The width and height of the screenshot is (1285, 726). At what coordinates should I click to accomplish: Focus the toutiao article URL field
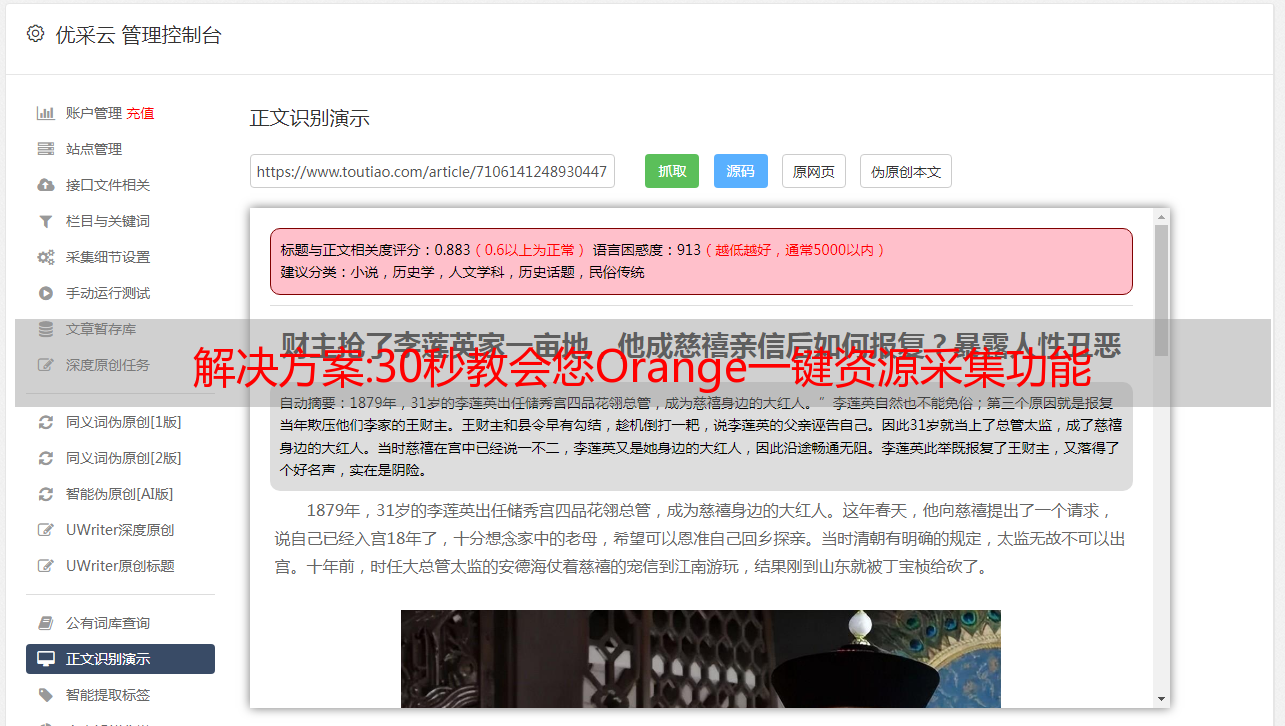(x=432, y=171)
